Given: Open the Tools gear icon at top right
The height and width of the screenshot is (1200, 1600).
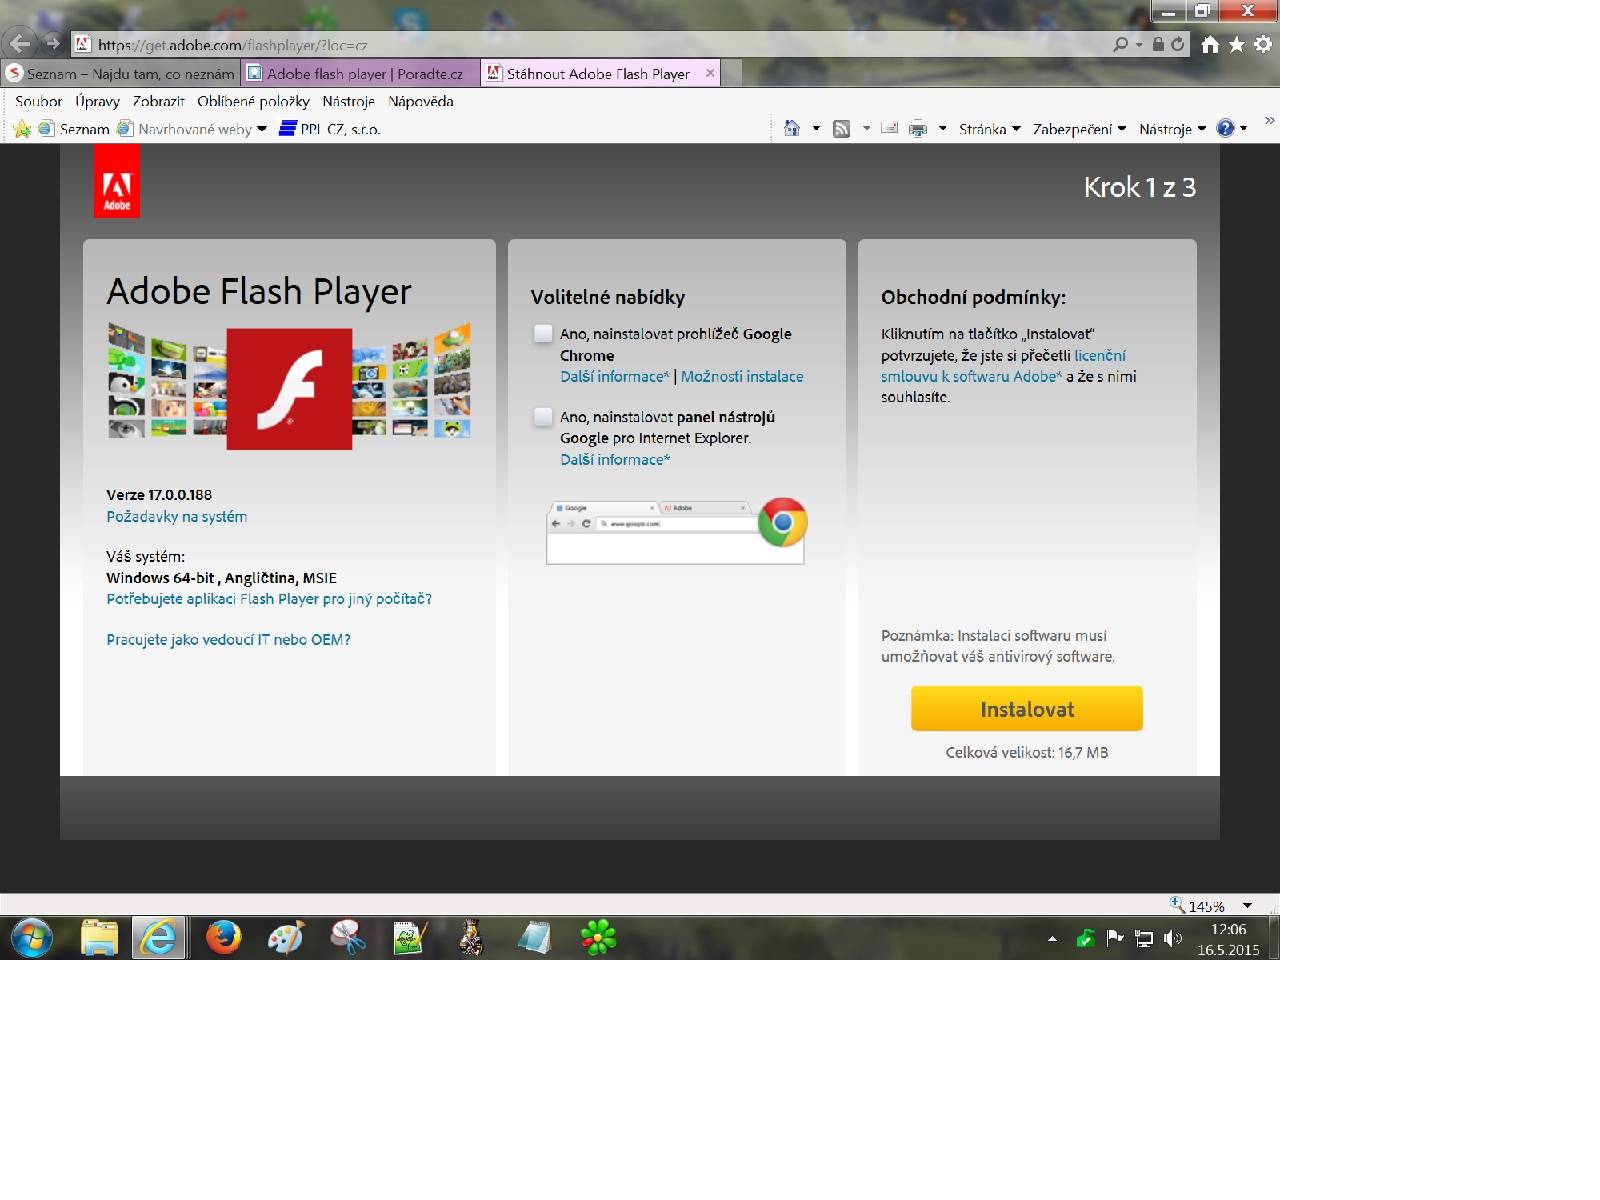Looking at the screenshot, I should tap(1263, 44).
